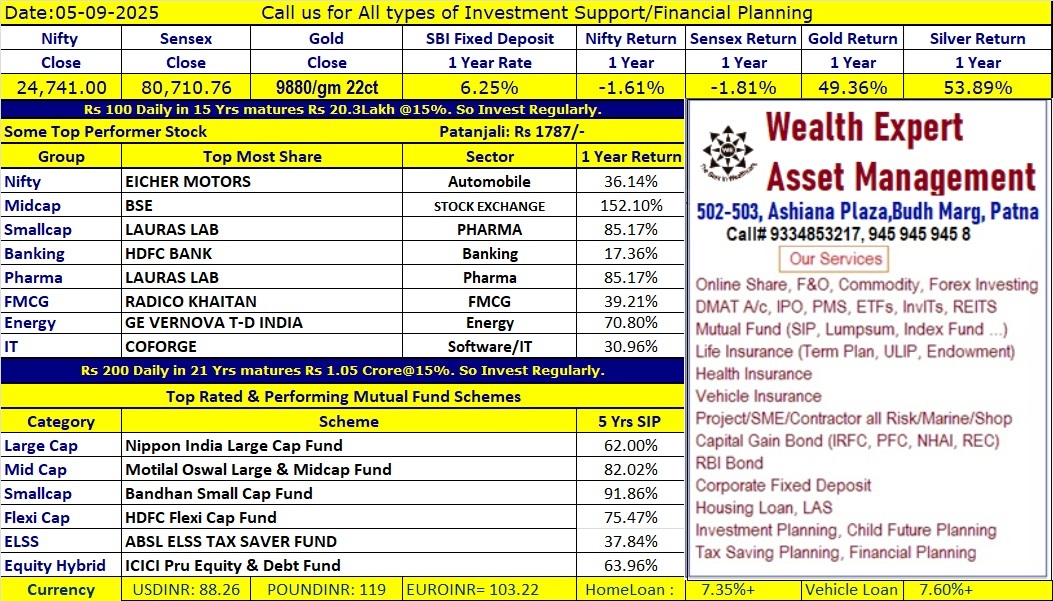Click the Gold Return value 49.36%
The width and height of the screenshot is (1053, 601).
[x=853, y=88]
